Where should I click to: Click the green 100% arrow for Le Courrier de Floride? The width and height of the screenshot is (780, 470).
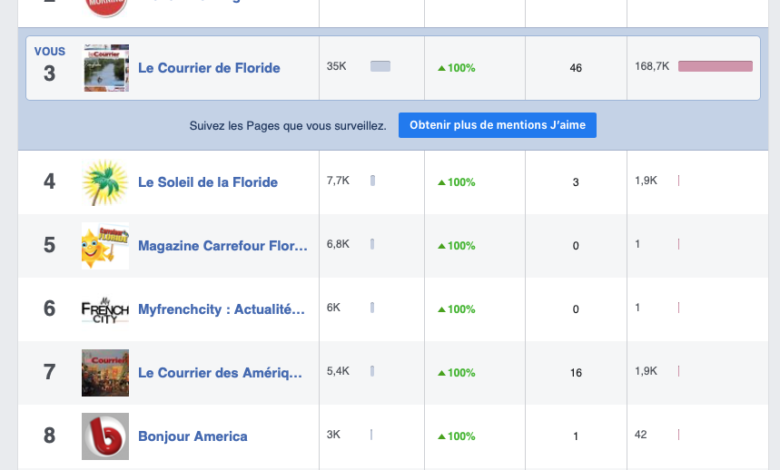[442, 68]
